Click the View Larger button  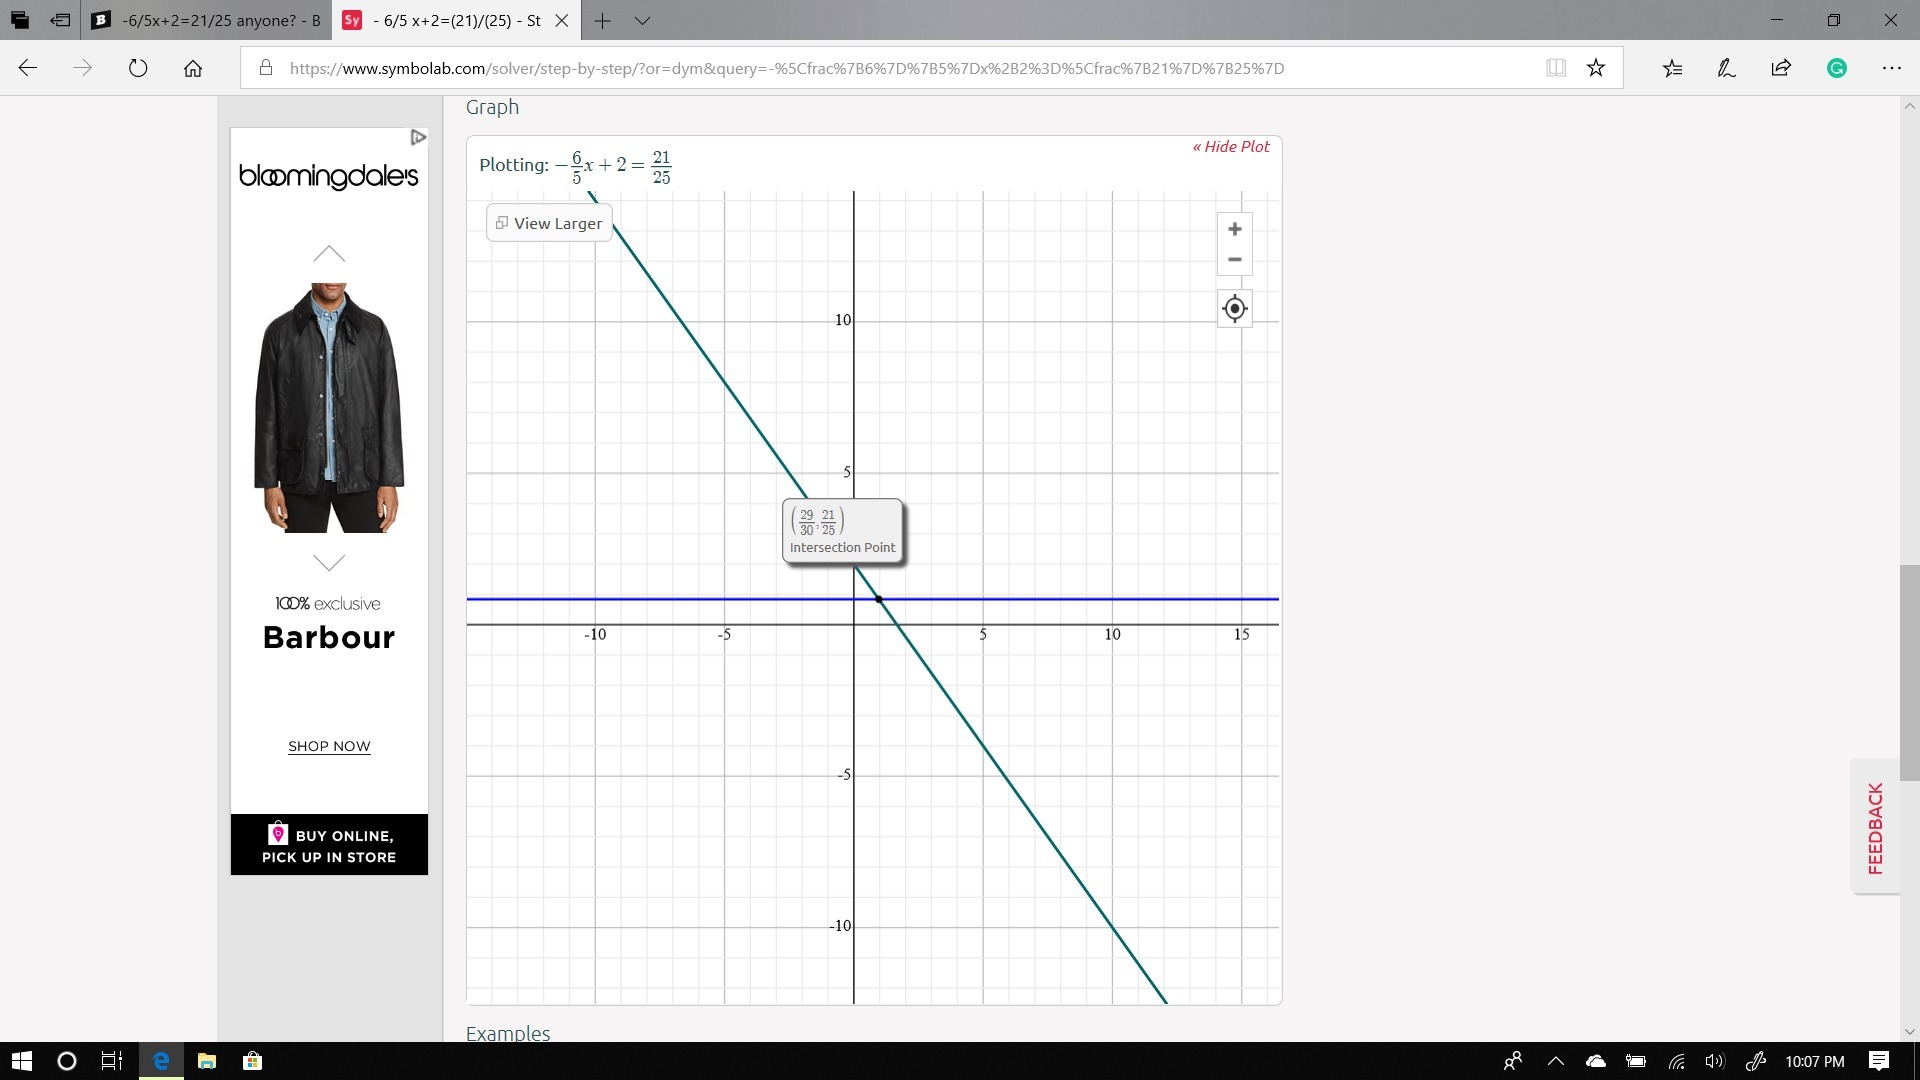pos(549,223)
